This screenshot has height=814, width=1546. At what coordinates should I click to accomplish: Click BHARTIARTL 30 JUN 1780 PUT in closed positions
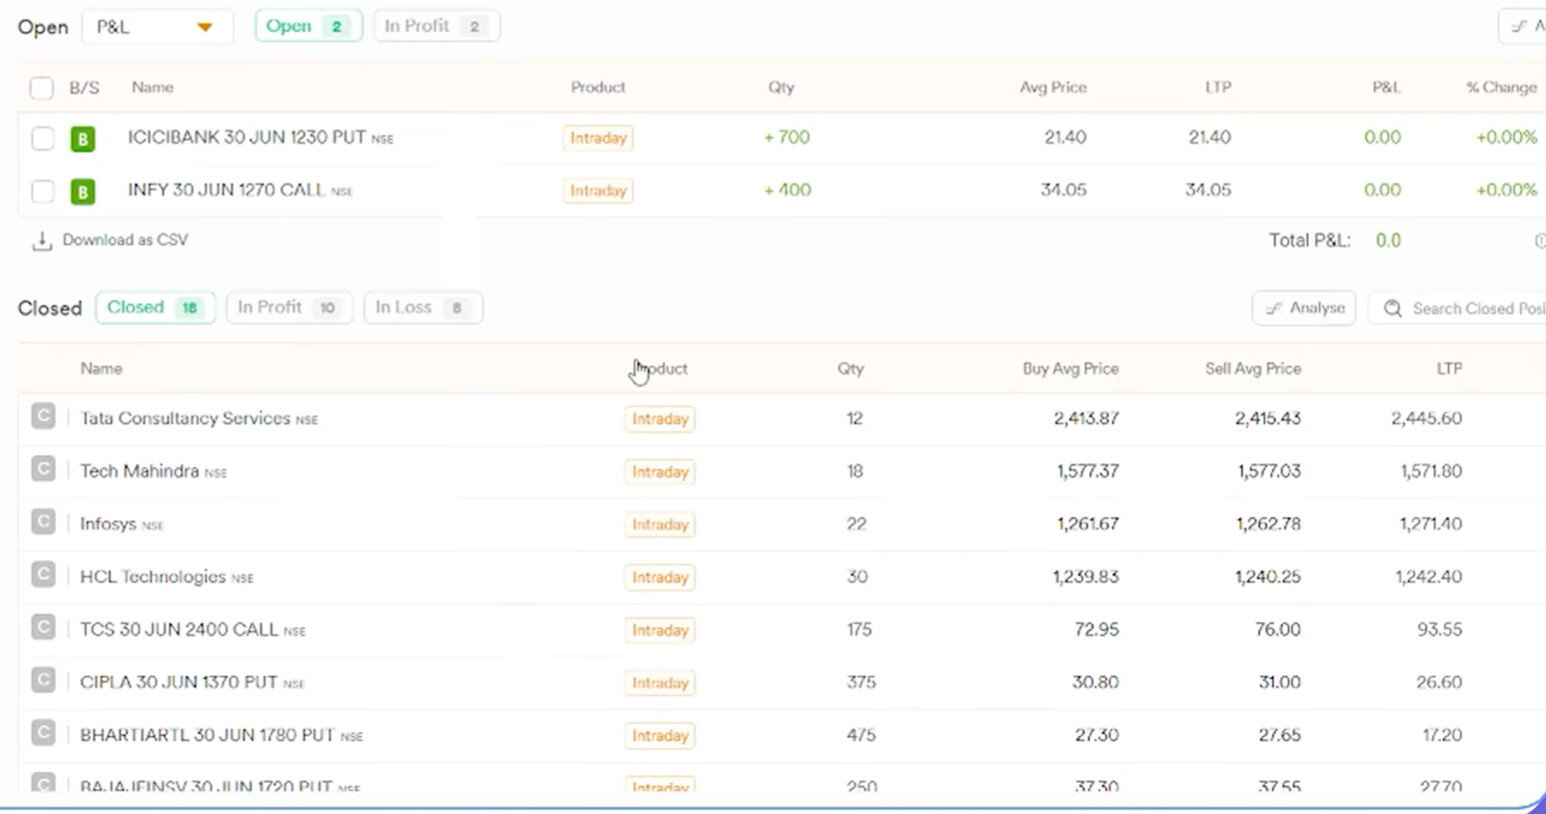pyautogui.click(x=207, y=735)
